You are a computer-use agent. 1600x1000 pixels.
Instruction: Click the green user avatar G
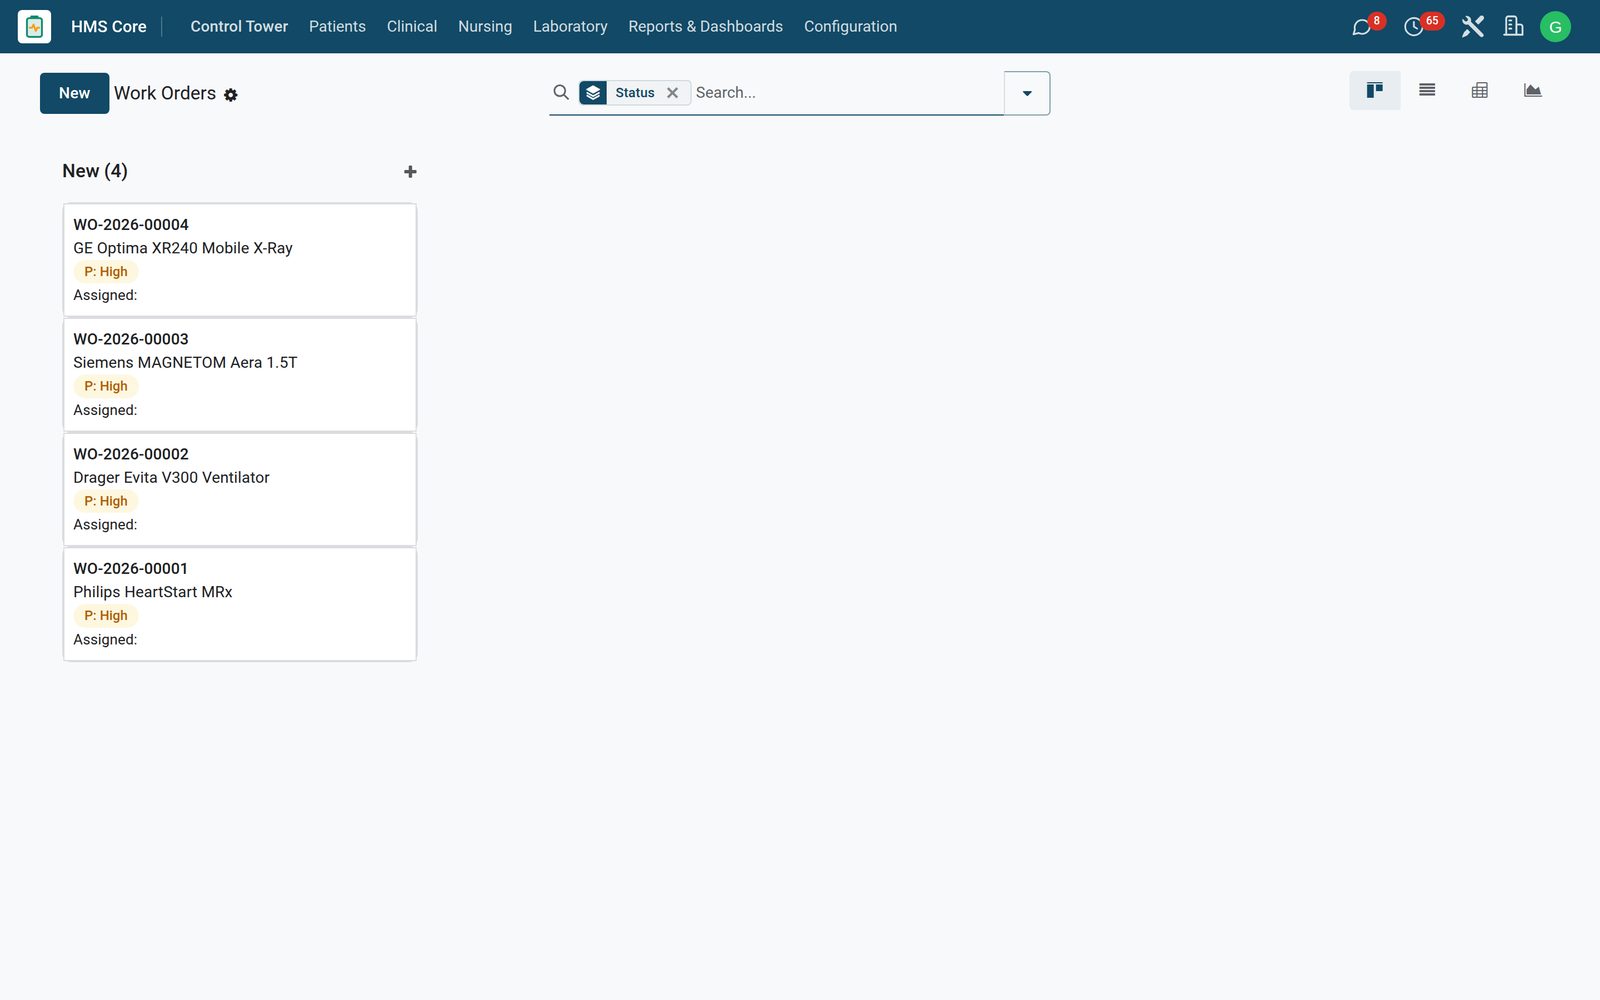1555,27
